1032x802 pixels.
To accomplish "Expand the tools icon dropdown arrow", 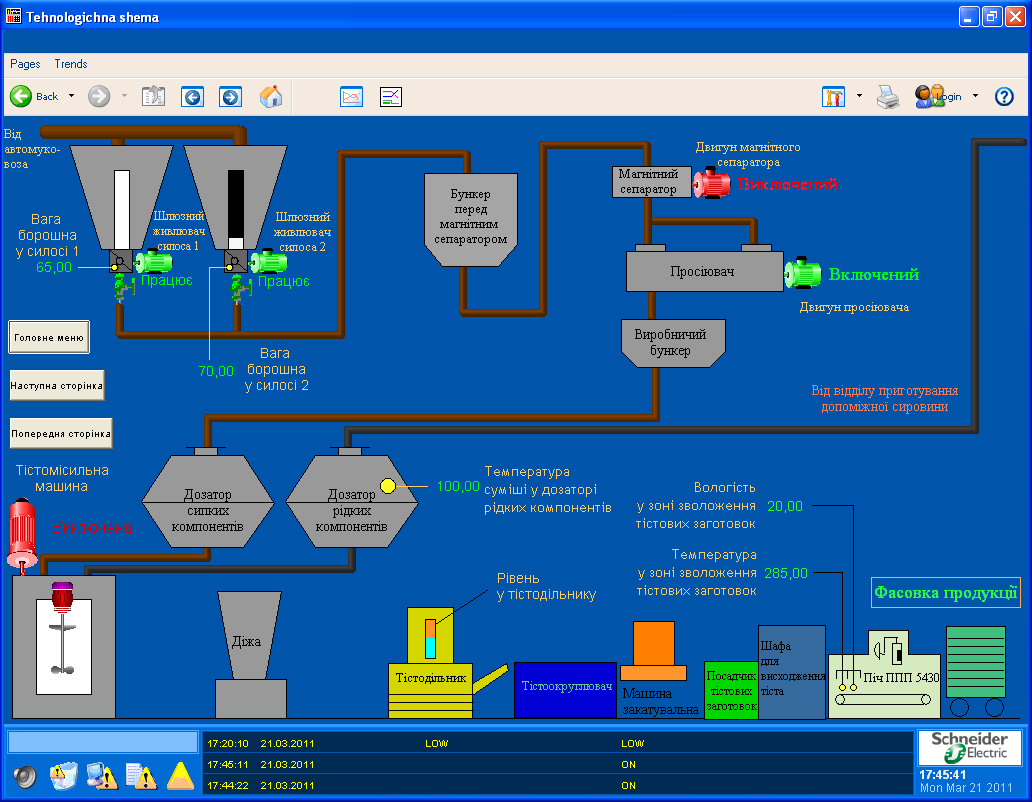I will point(859,96).
